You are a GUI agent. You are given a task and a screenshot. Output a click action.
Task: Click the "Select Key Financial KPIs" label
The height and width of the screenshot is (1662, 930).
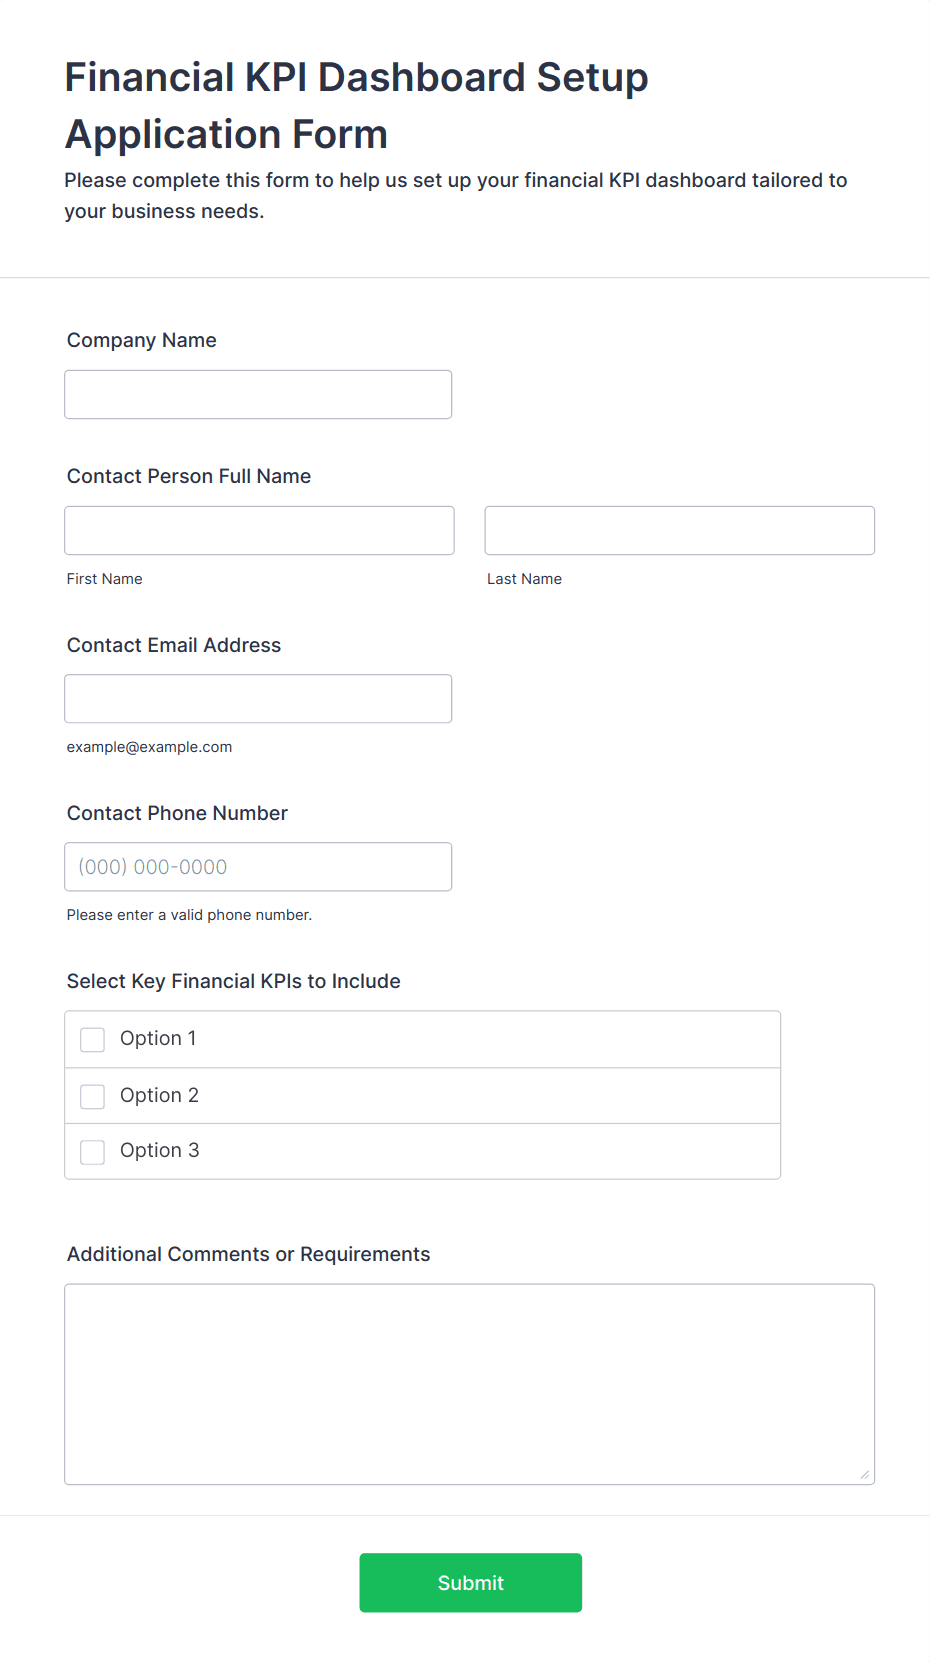pyautogui.click(x=233, y=982)
